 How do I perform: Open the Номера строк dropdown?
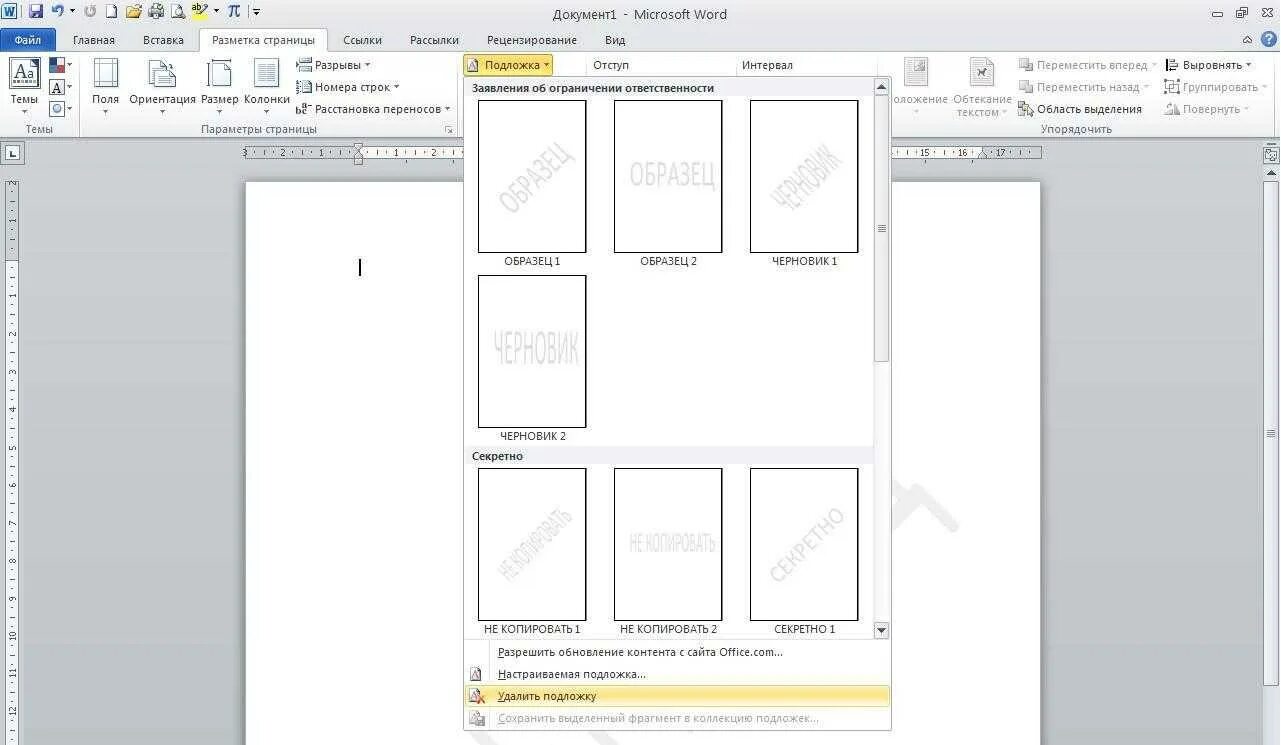click(348, 87)
